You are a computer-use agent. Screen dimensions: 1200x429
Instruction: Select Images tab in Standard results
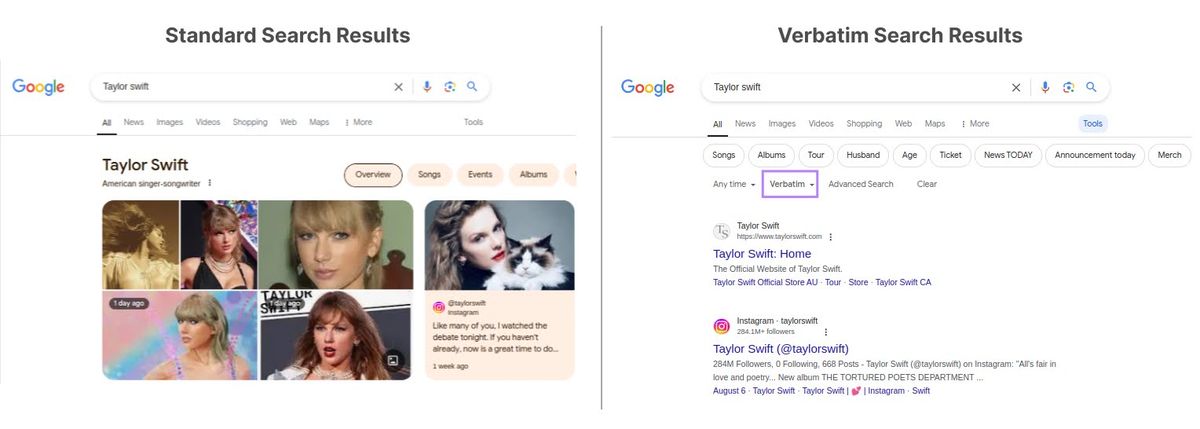coord(170,122)
